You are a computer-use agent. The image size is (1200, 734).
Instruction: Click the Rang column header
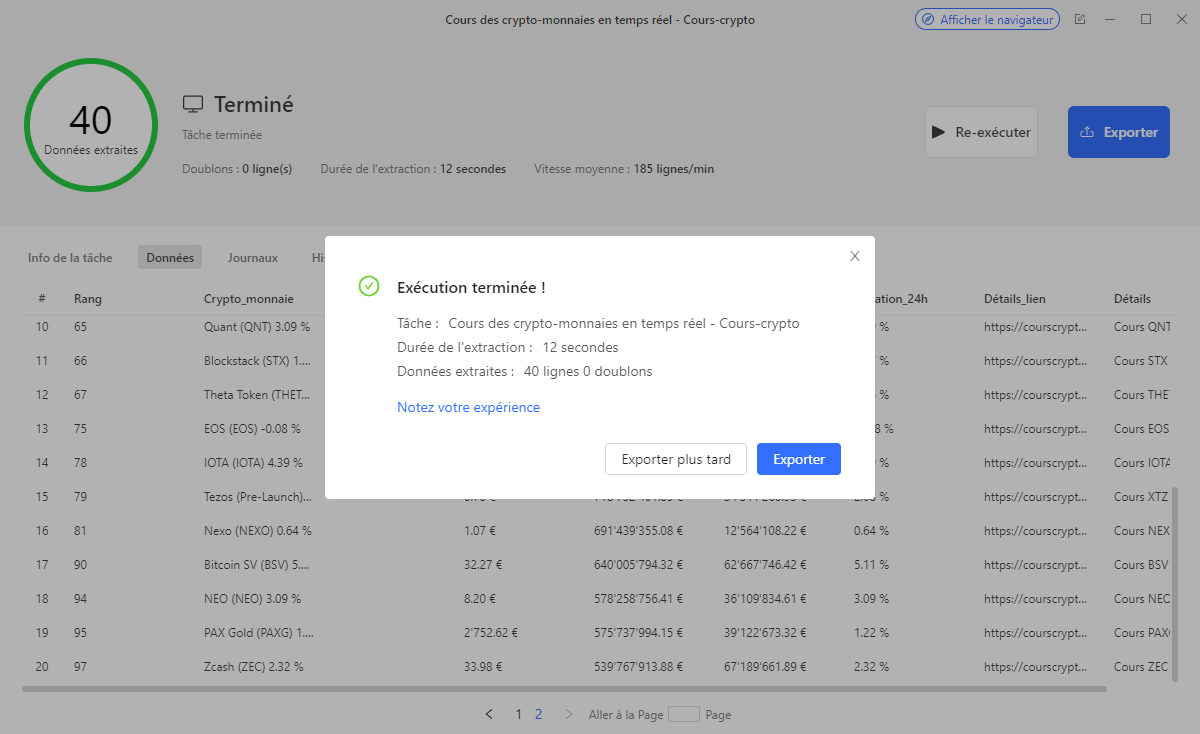pyautogui.click(x=88, y=298)
